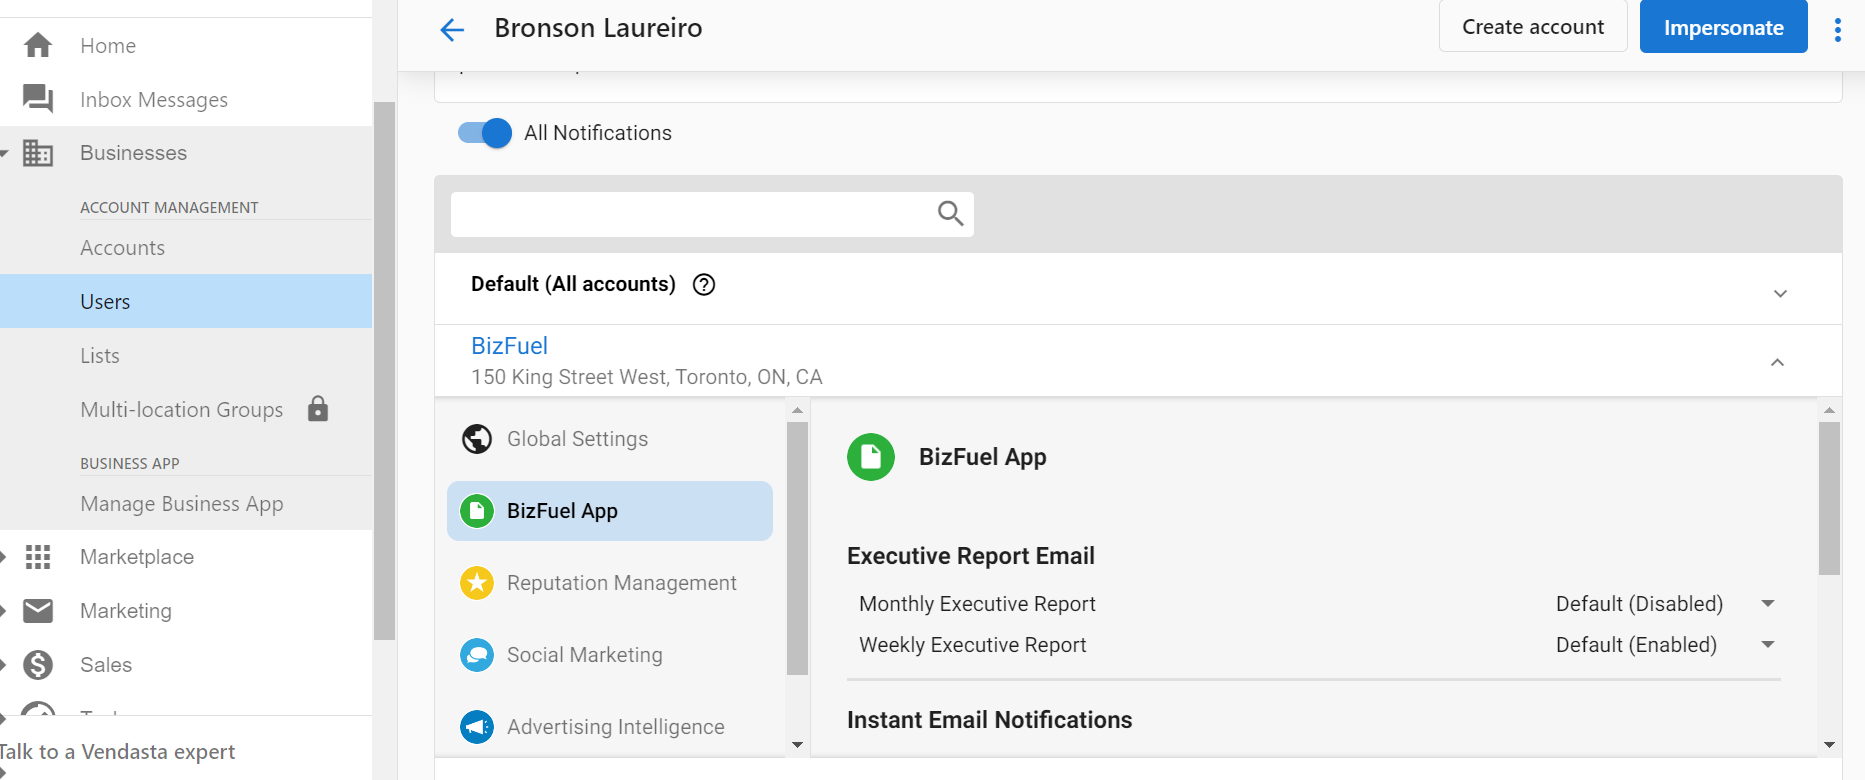The image size is (1865, 780).
Task: Click the Marketing envelope icon
Action: pos(38,610)
